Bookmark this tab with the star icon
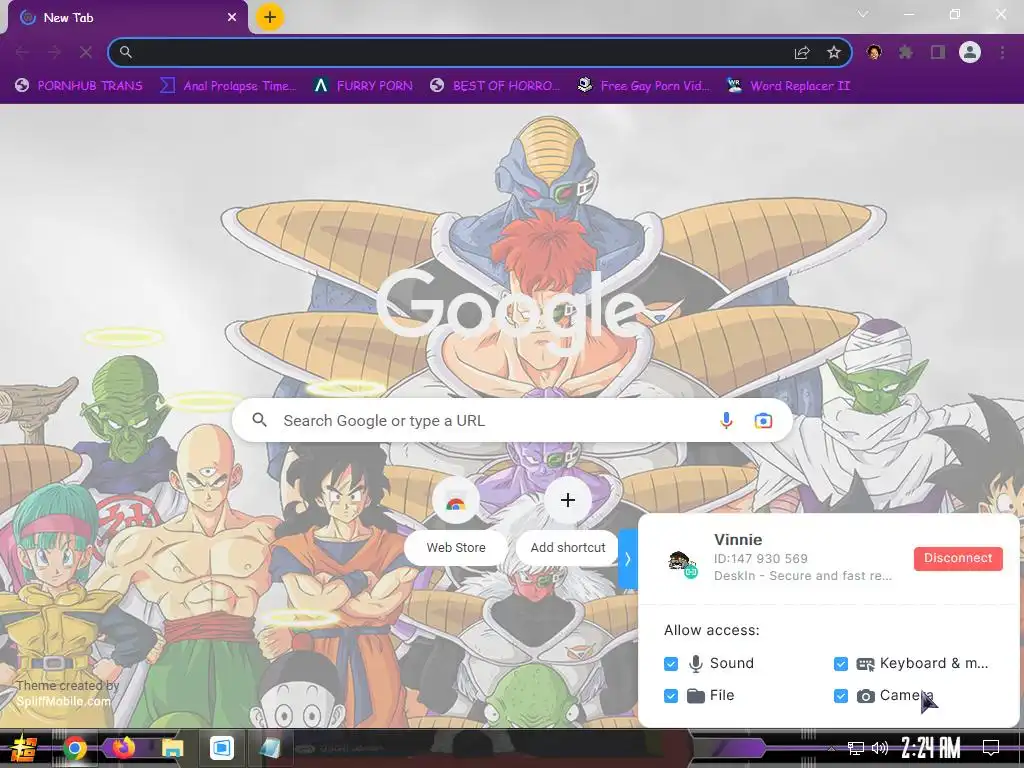The width and height of the screenshot is (1024, 768). click(834, 52)
